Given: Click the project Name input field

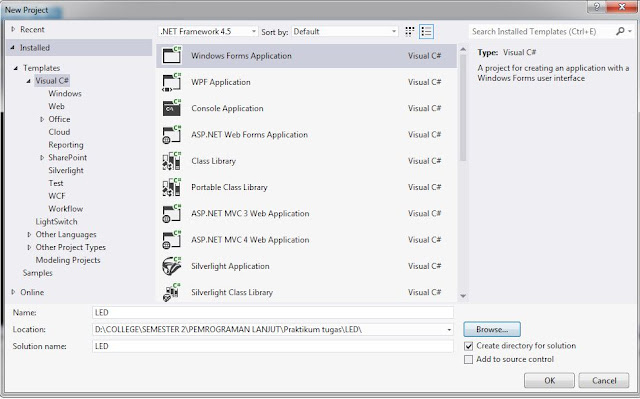Looking at the screenshot, I should (x=273, y=313).
